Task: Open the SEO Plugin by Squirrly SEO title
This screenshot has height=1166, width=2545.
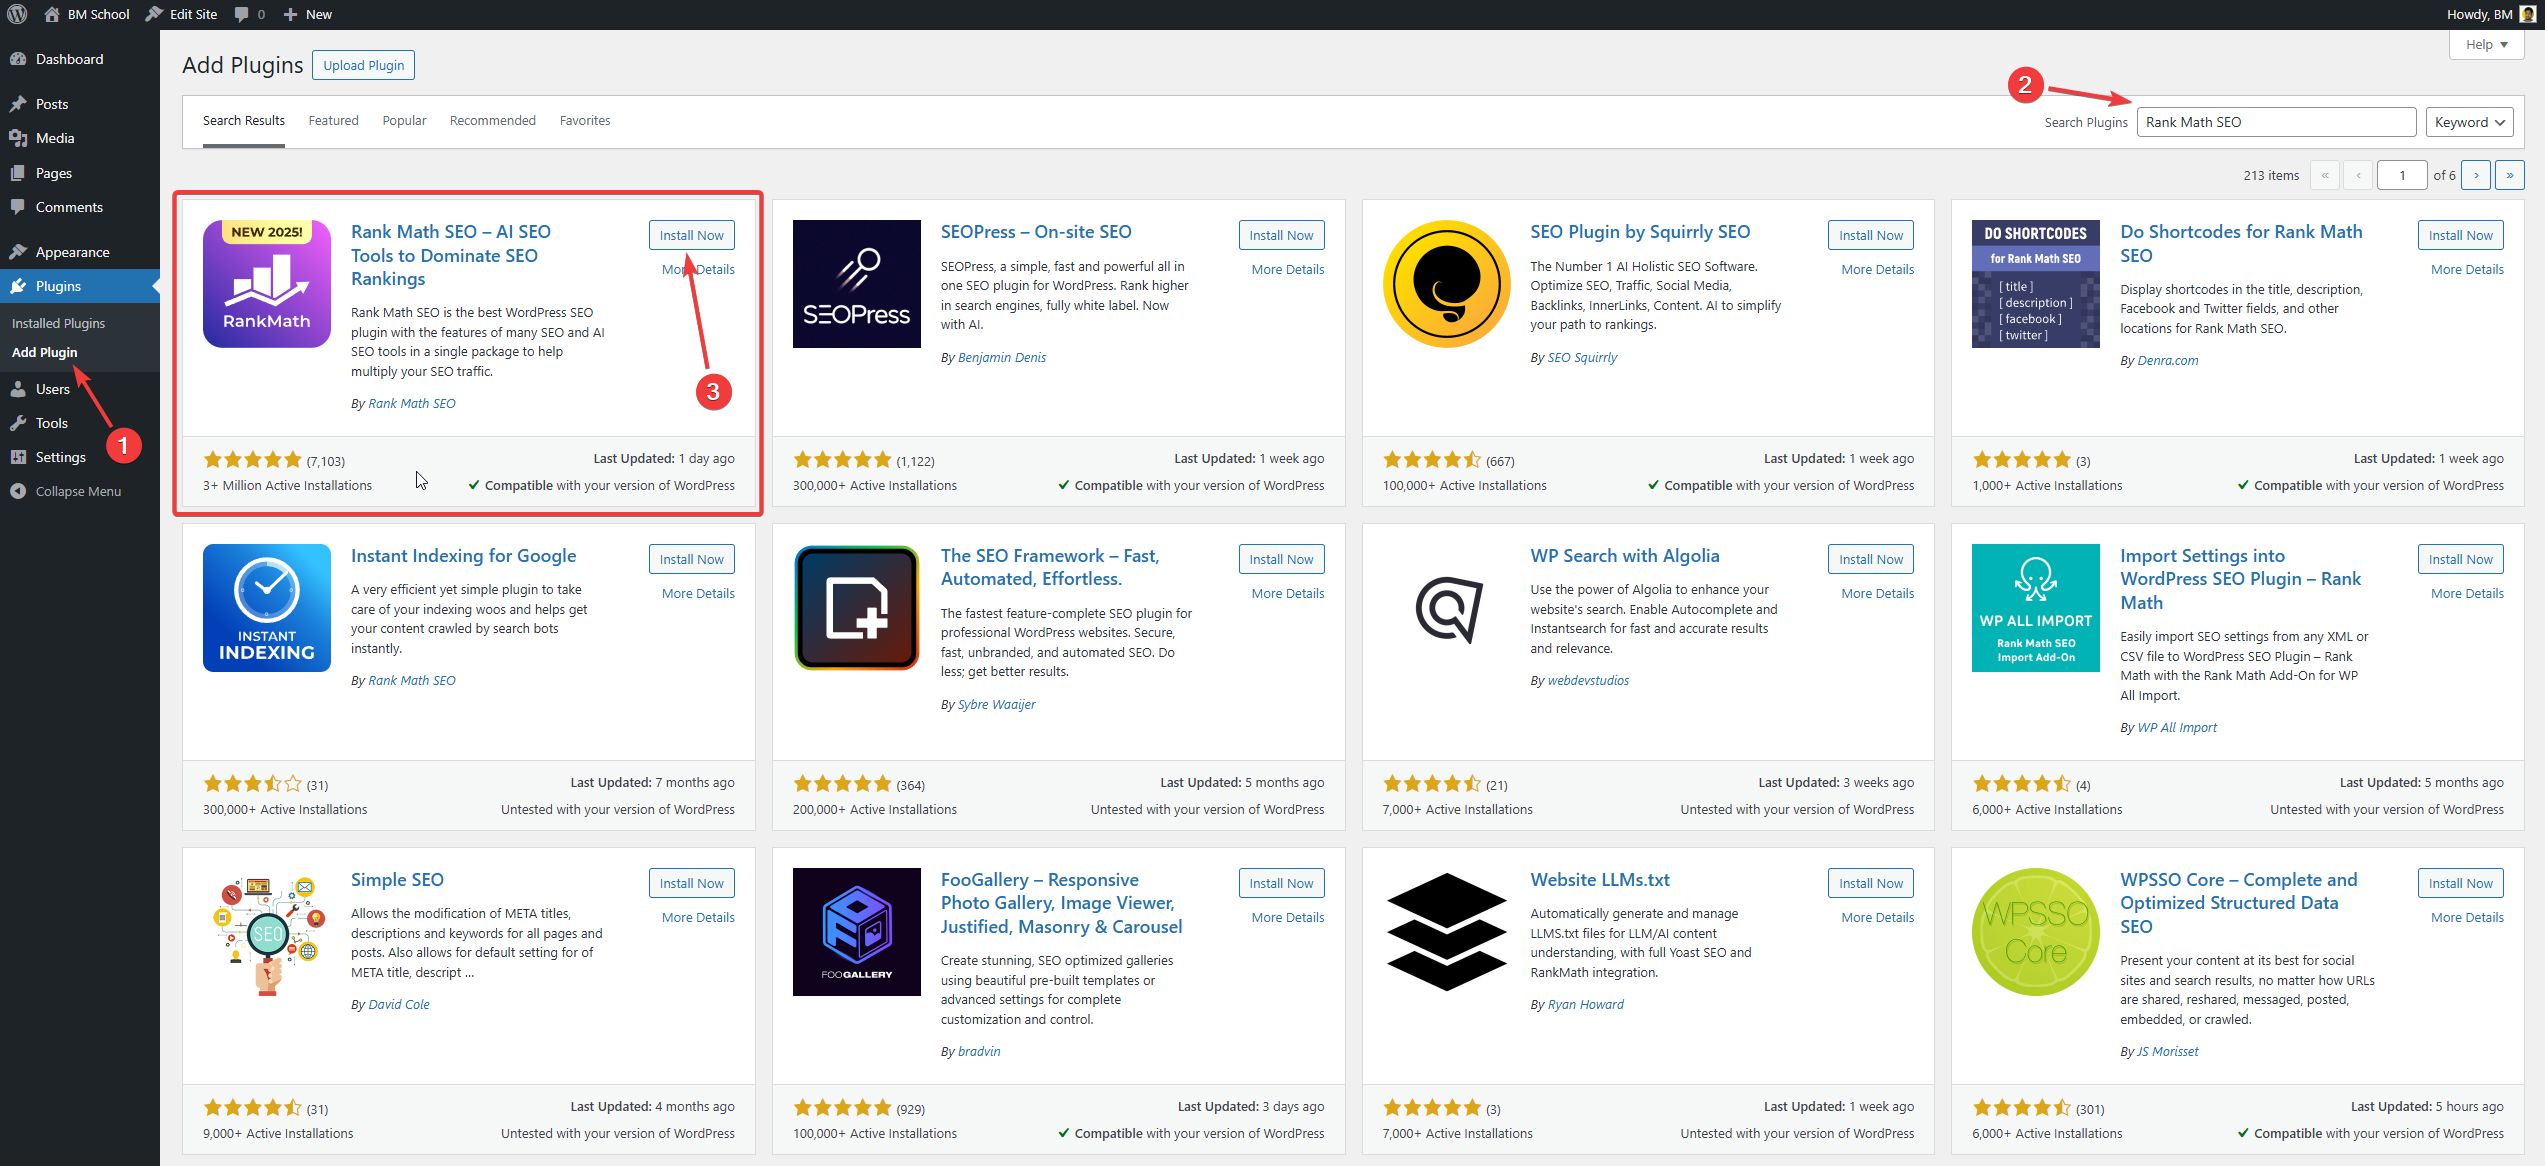Action: tap(1640, 231)
